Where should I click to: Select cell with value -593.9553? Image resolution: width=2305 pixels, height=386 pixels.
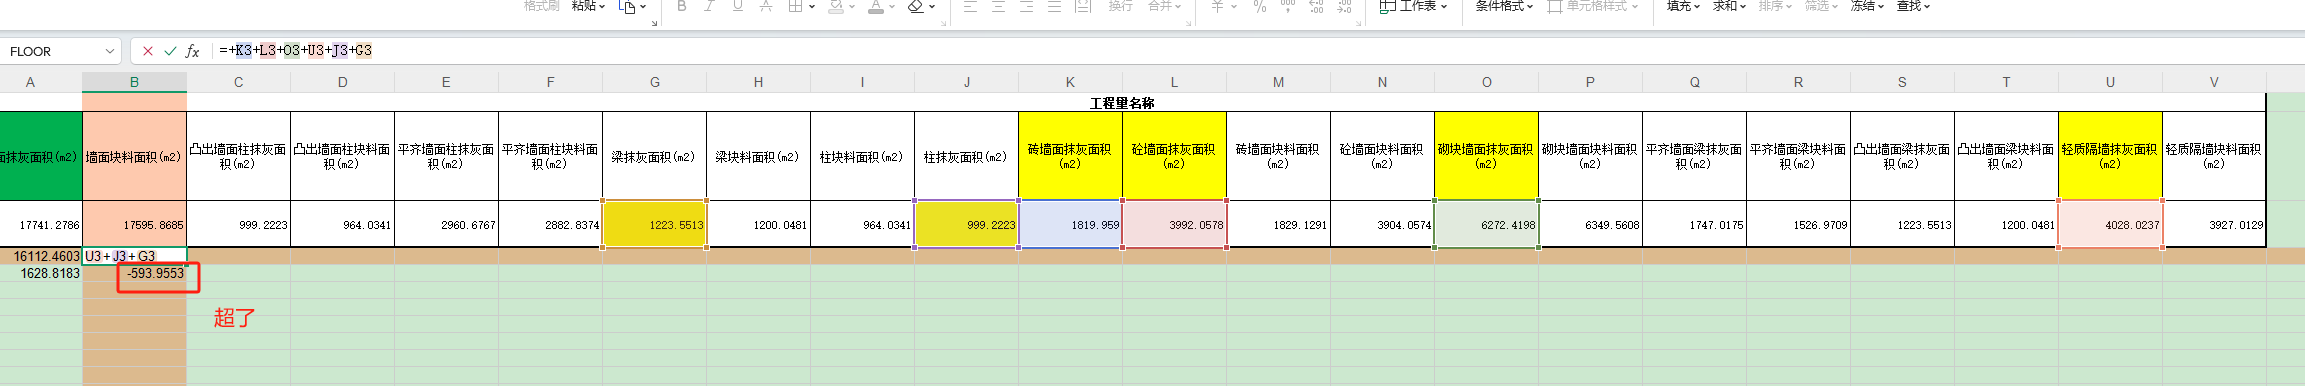[x=135, y=273]
